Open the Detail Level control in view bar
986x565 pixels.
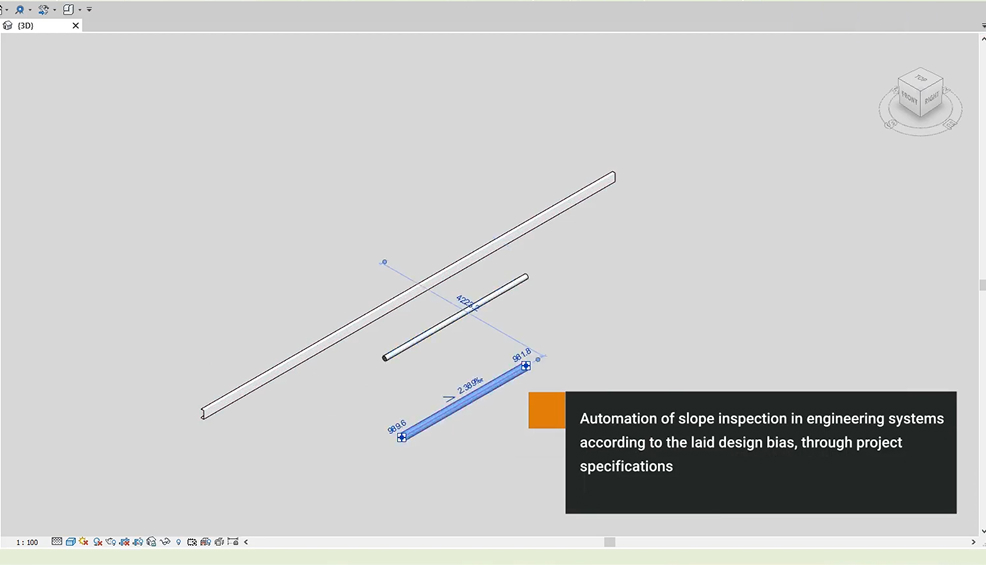pos(57,542)
